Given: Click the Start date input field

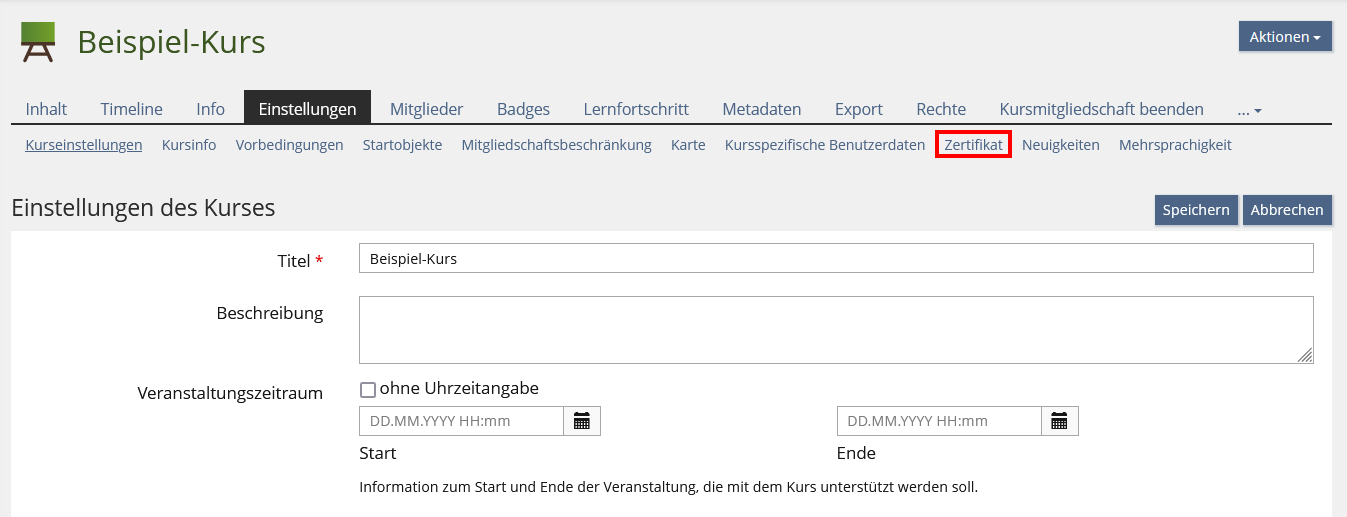Looking at the screenshot, I should point(461,421).
